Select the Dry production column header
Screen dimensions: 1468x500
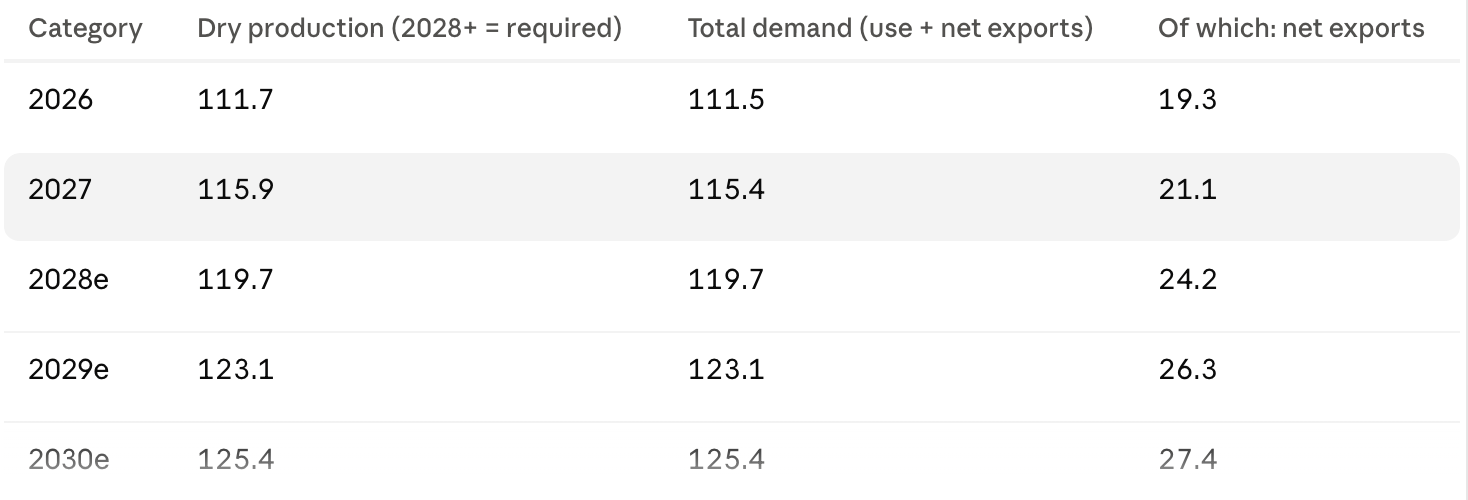pyautogui.click(x=410, y=29)
